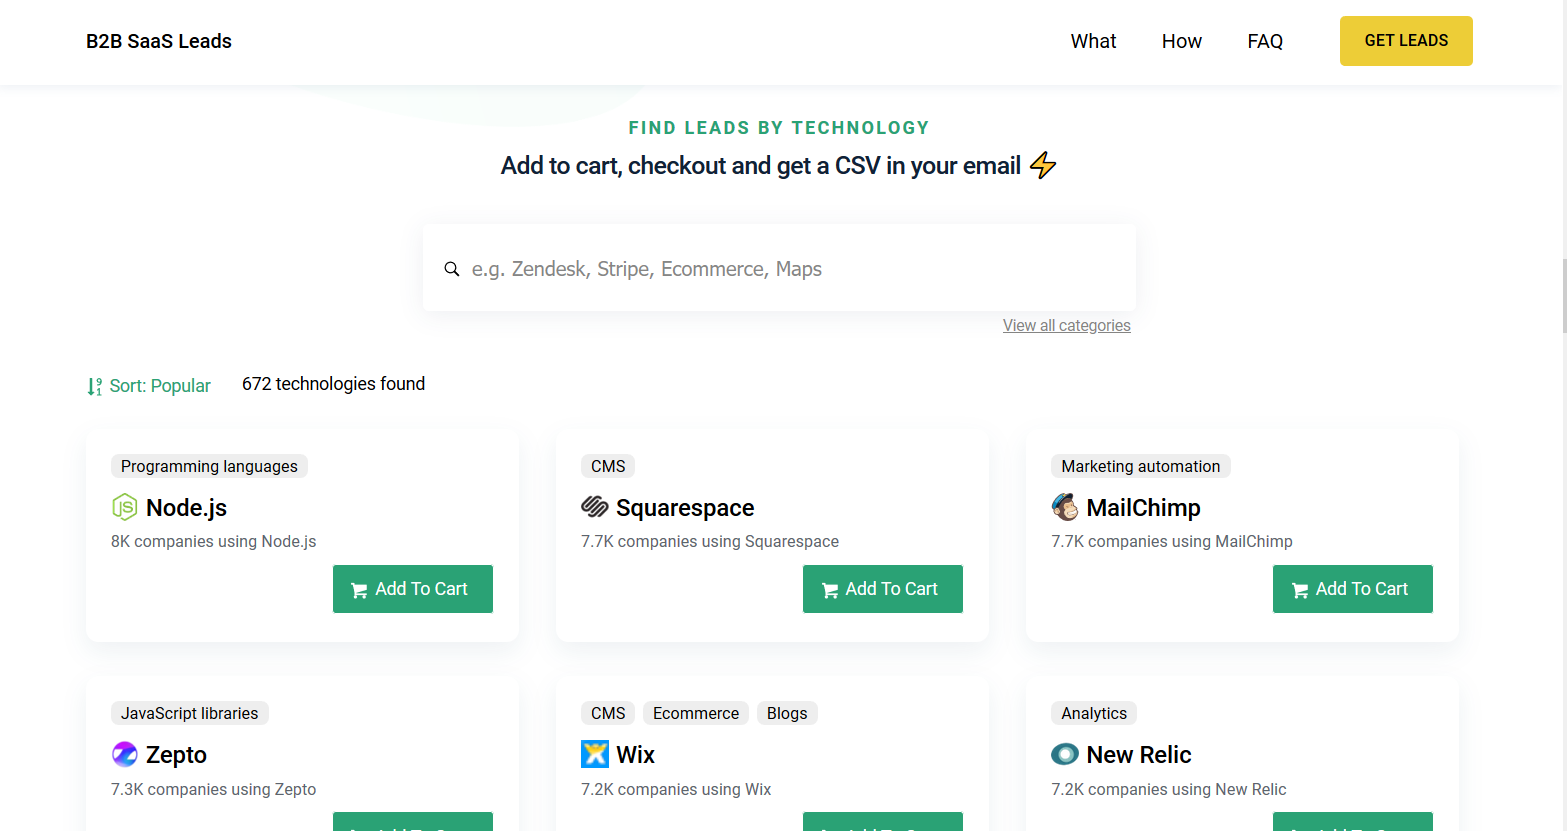1567x831 pixels.
Task: Go to the How section
Action: [1181, 41]
